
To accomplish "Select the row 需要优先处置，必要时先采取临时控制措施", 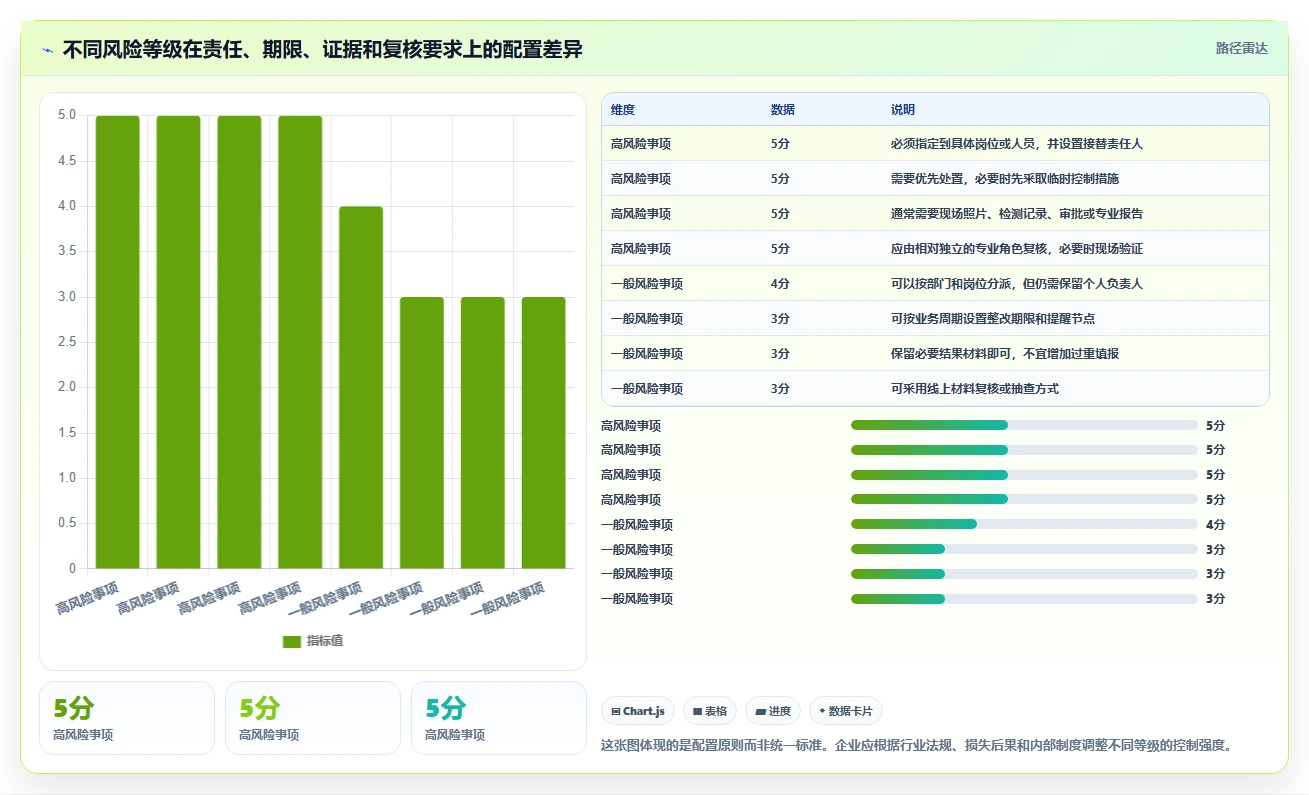I will [935, 178].
